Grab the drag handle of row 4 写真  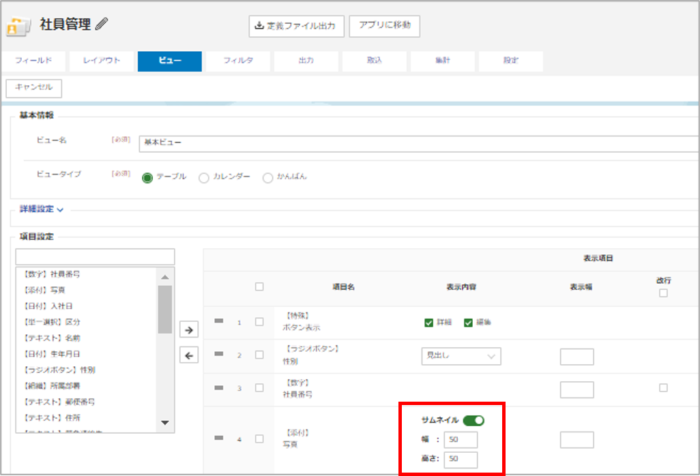pyautogui.click(x=219, y=438)
